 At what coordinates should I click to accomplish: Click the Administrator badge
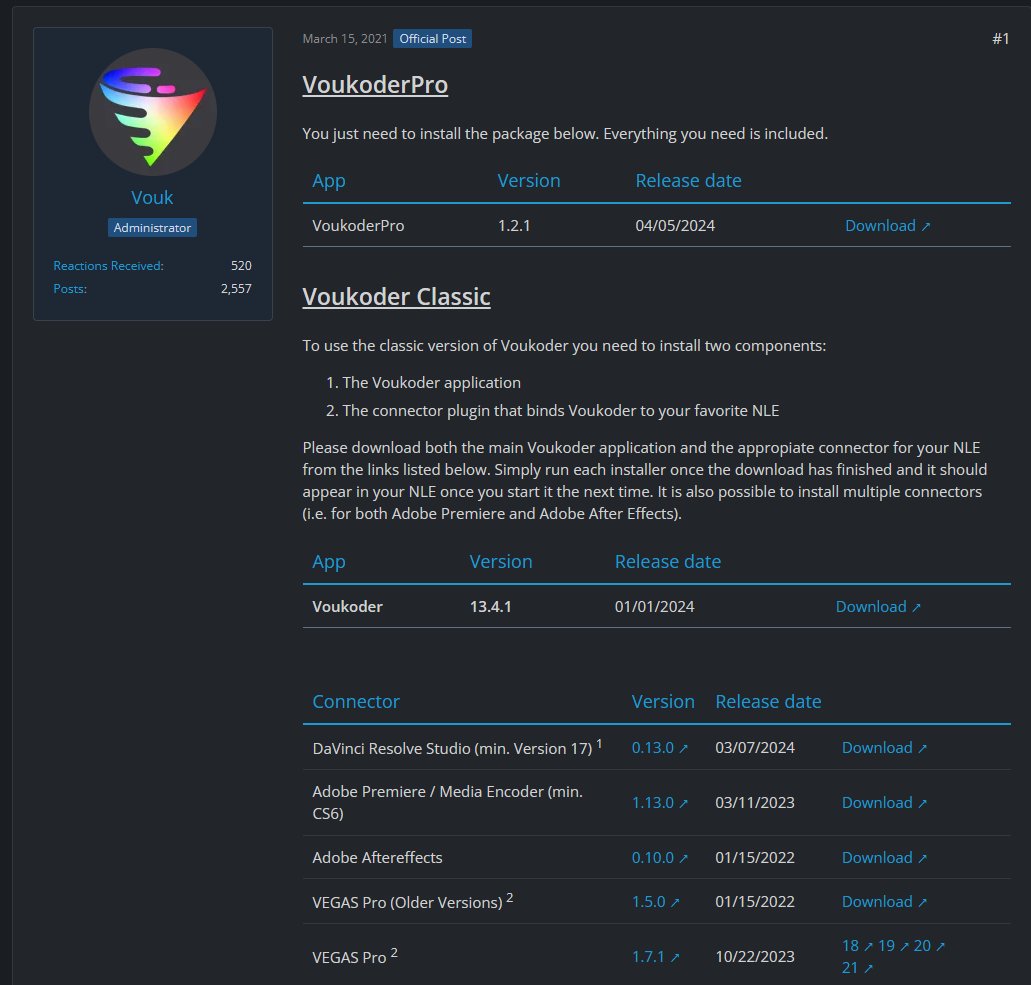[x=152, y=228]
